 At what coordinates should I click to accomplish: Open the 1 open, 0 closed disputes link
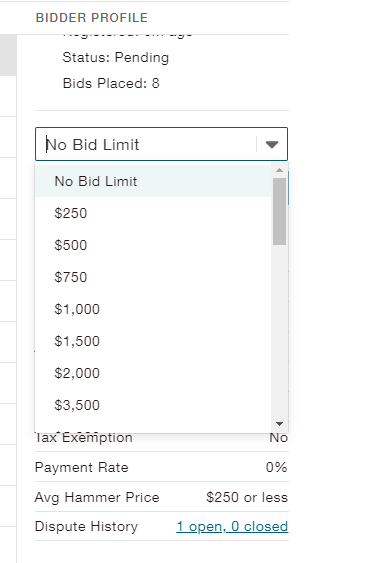(x=232, y=526)
